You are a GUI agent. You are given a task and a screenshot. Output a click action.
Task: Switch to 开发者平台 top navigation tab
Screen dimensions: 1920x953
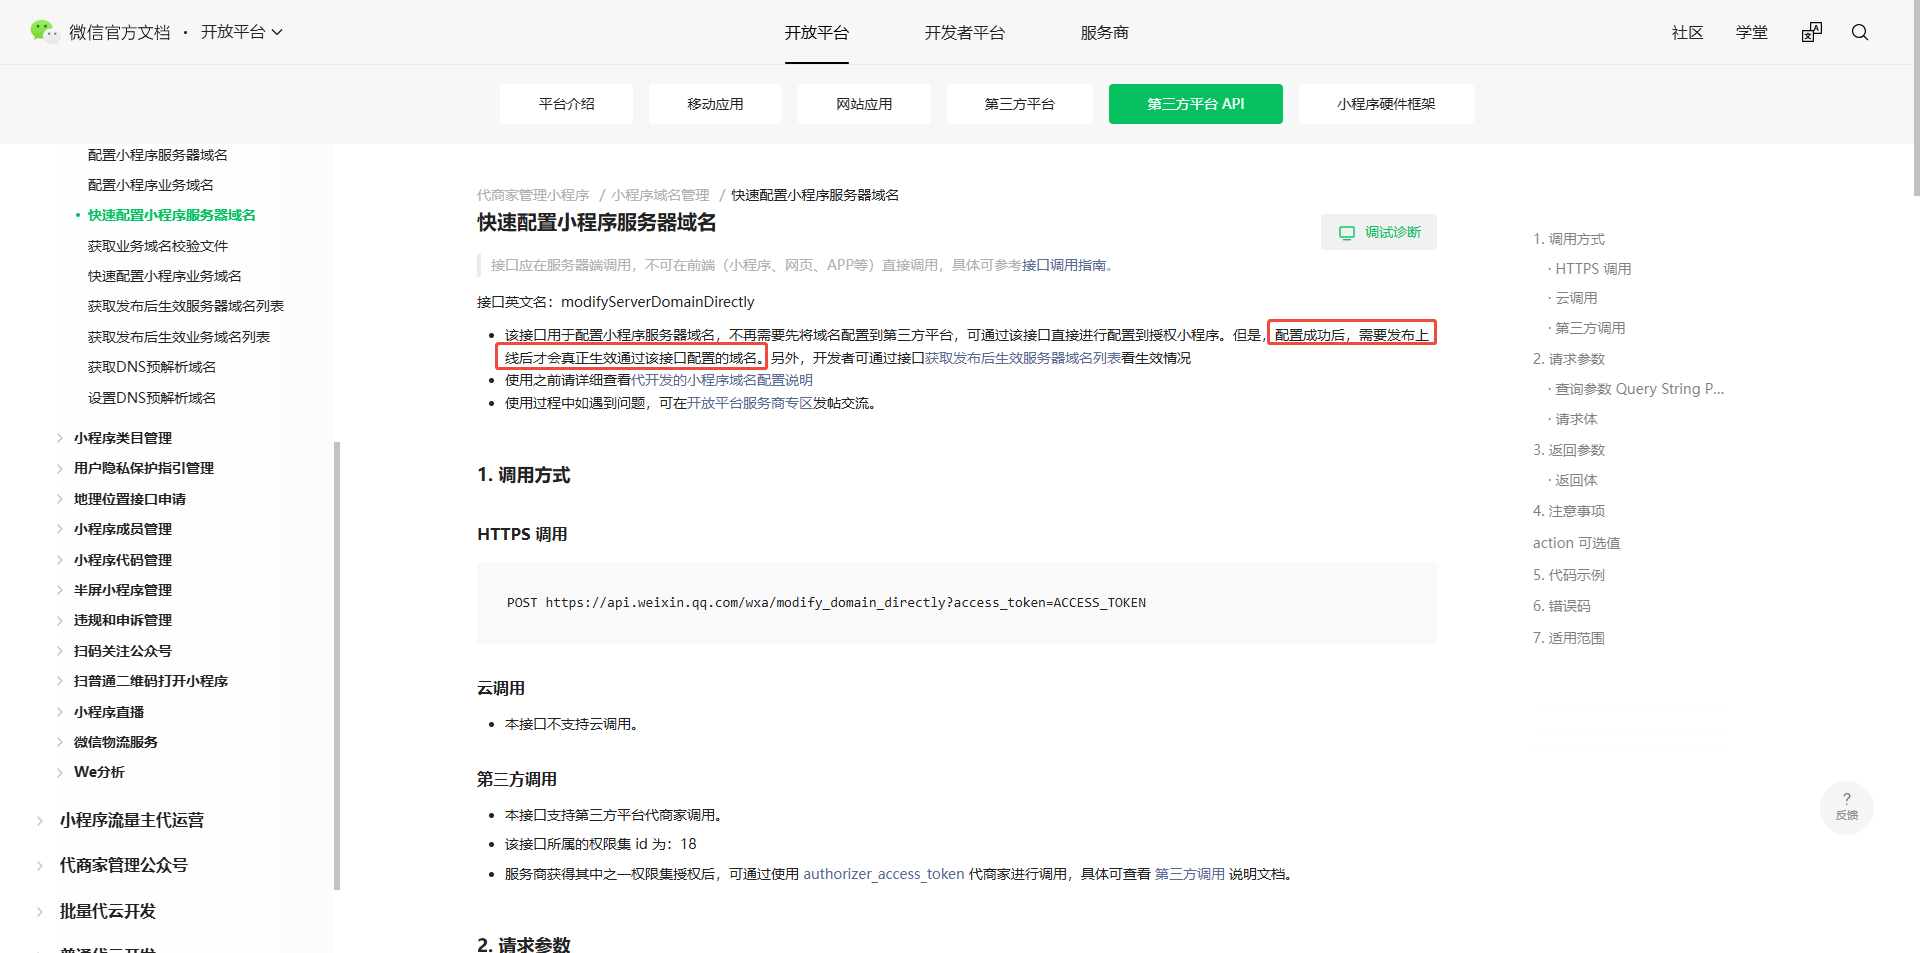(965, 32)
